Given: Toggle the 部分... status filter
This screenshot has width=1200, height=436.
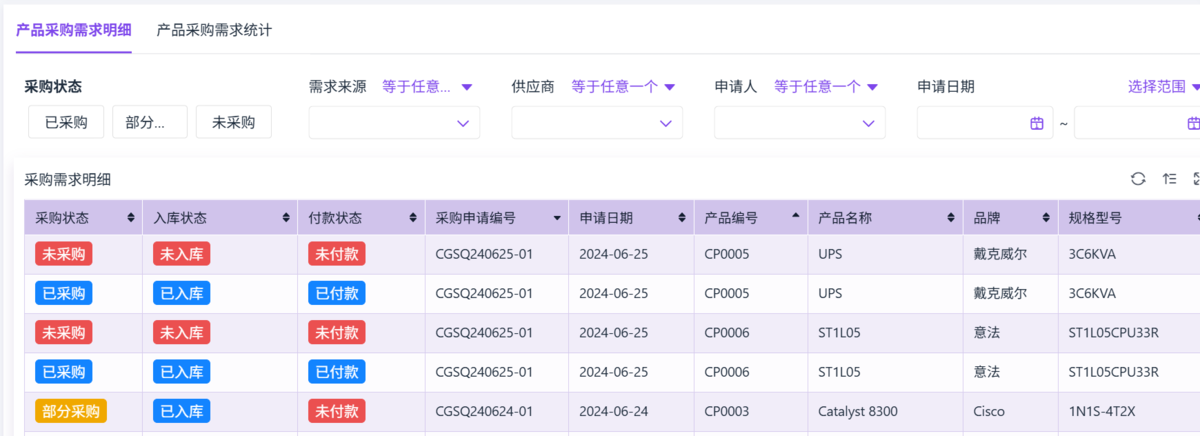Looking at the screenshot, I should 150,122.
